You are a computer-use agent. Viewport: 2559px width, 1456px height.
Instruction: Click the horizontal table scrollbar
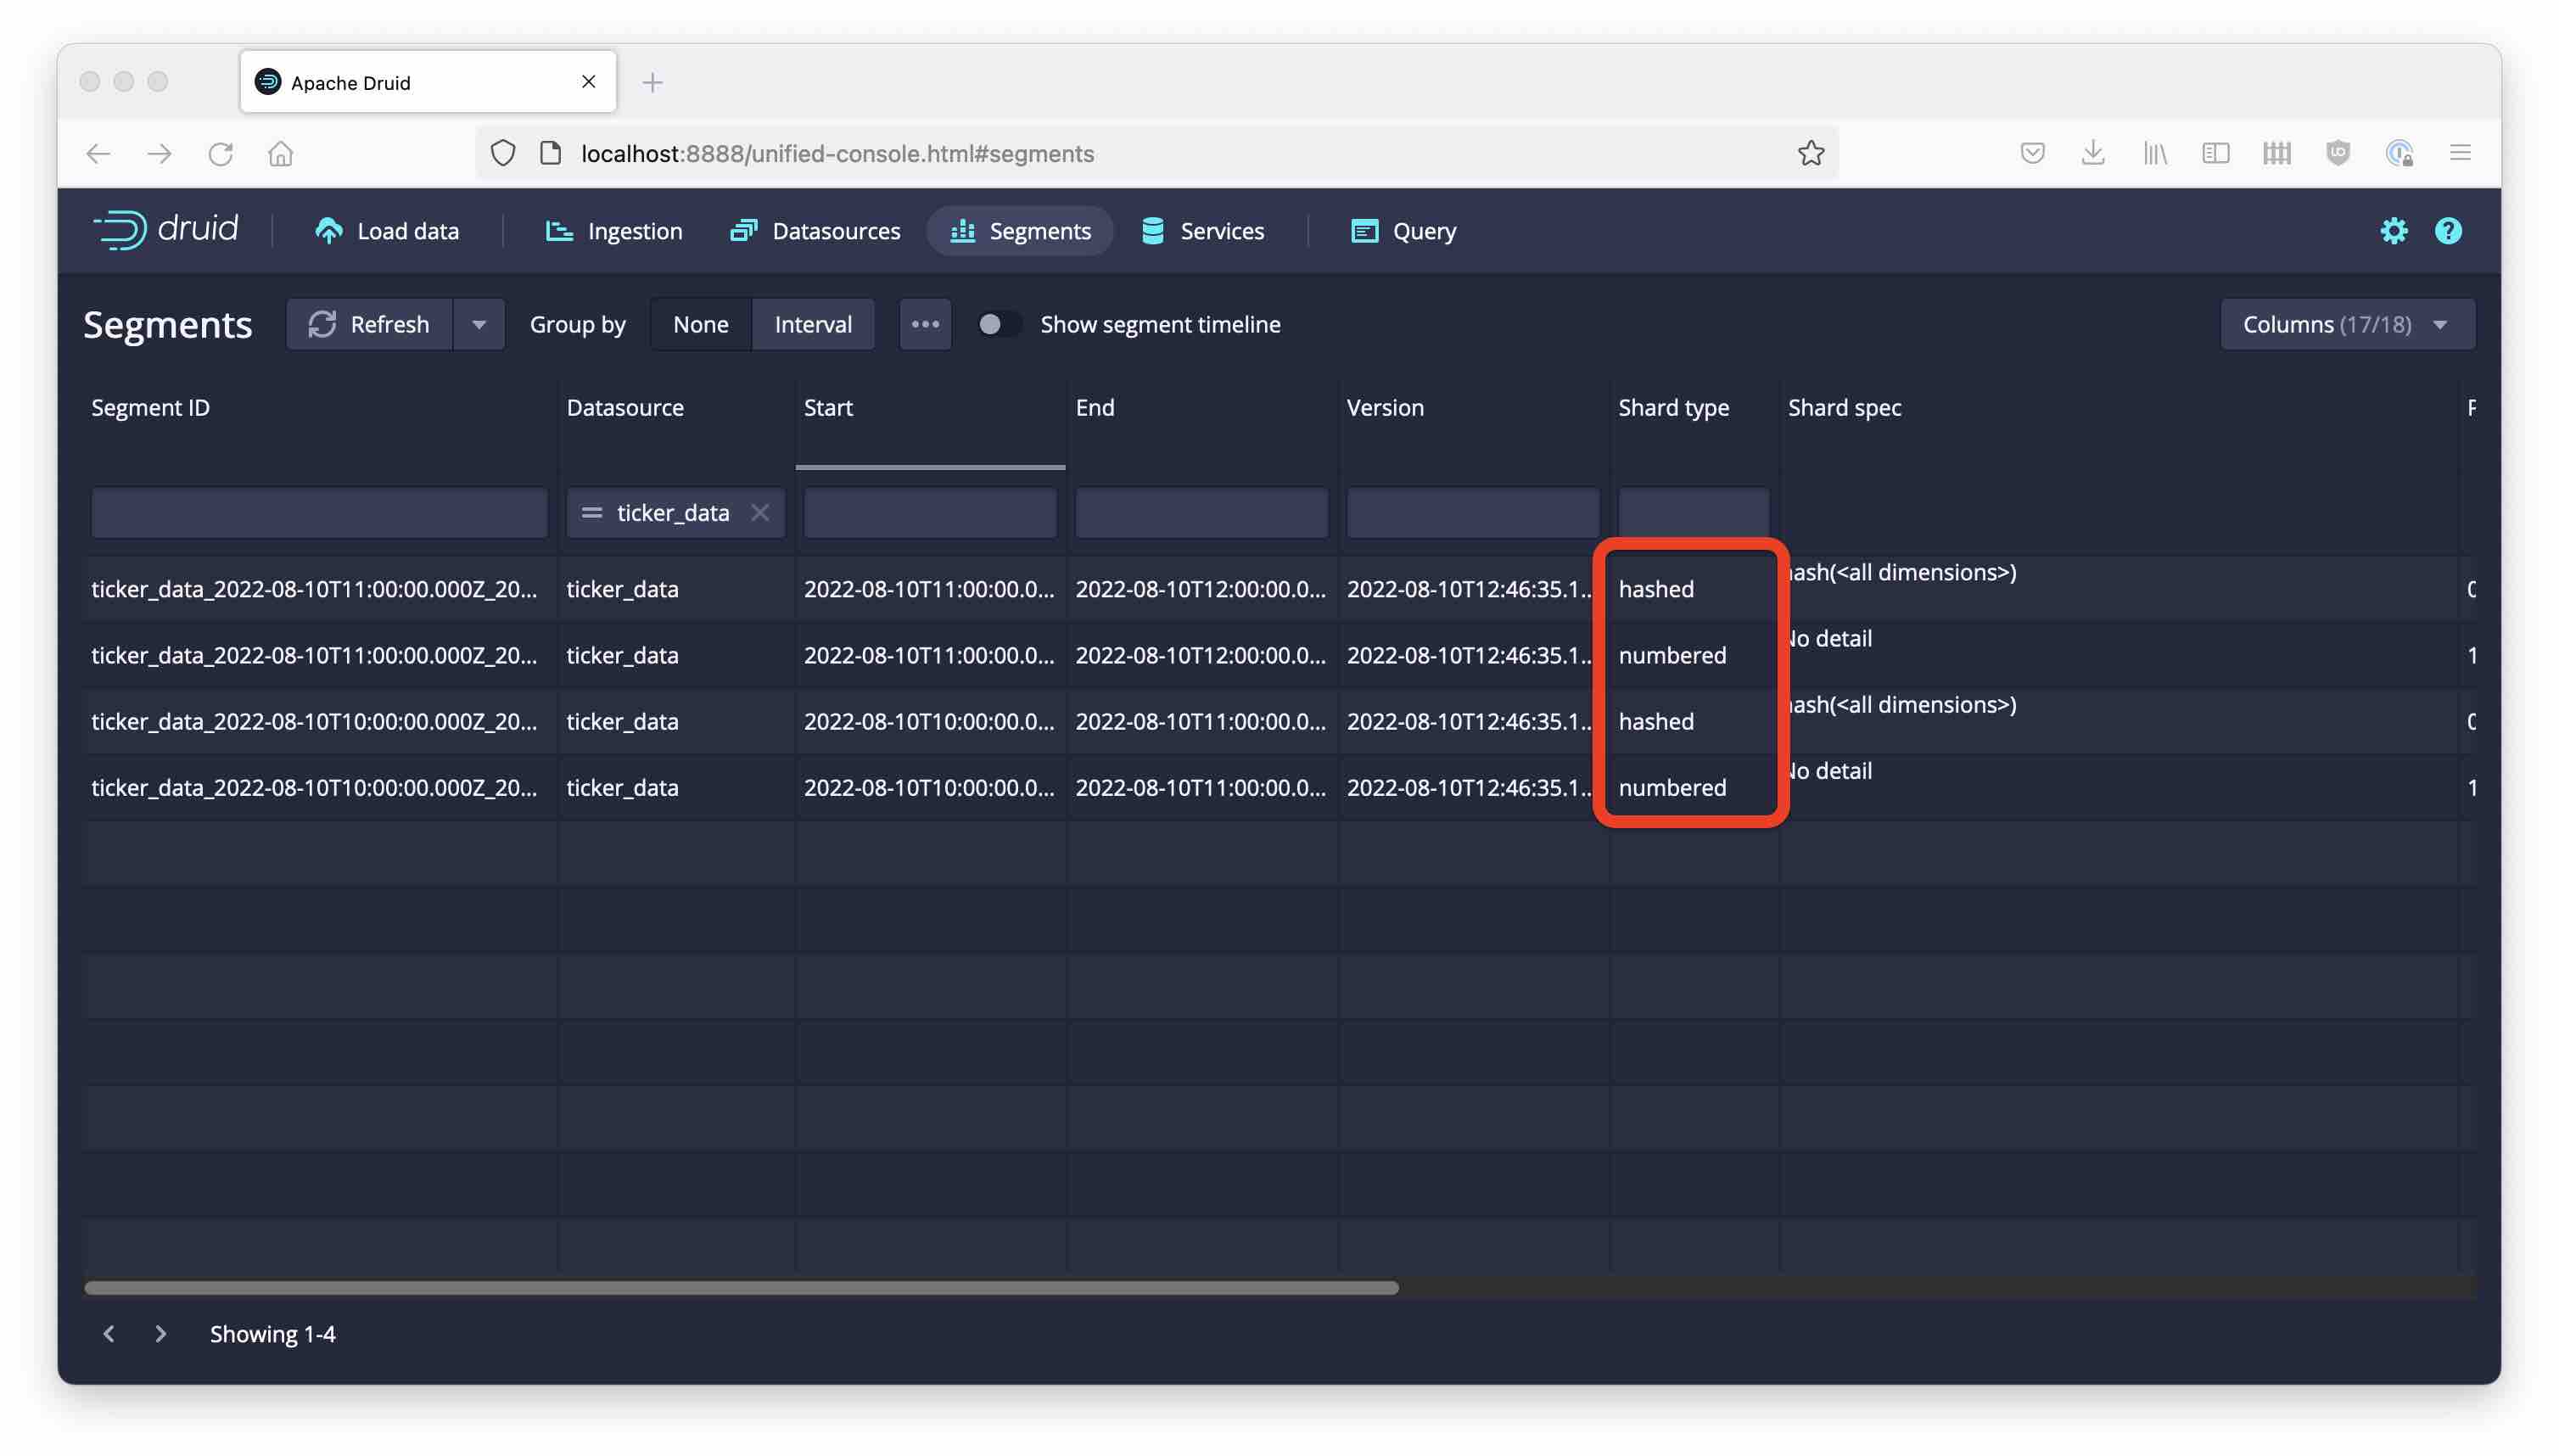740,1288
